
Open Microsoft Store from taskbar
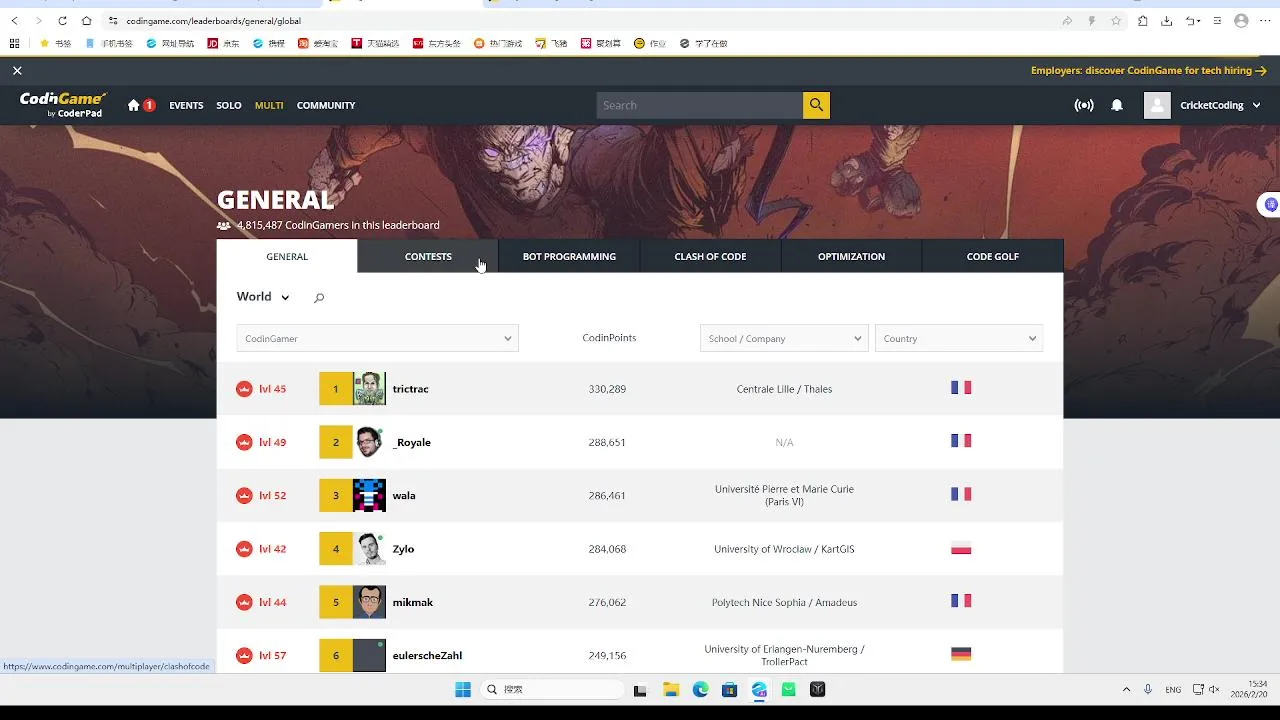730,689
